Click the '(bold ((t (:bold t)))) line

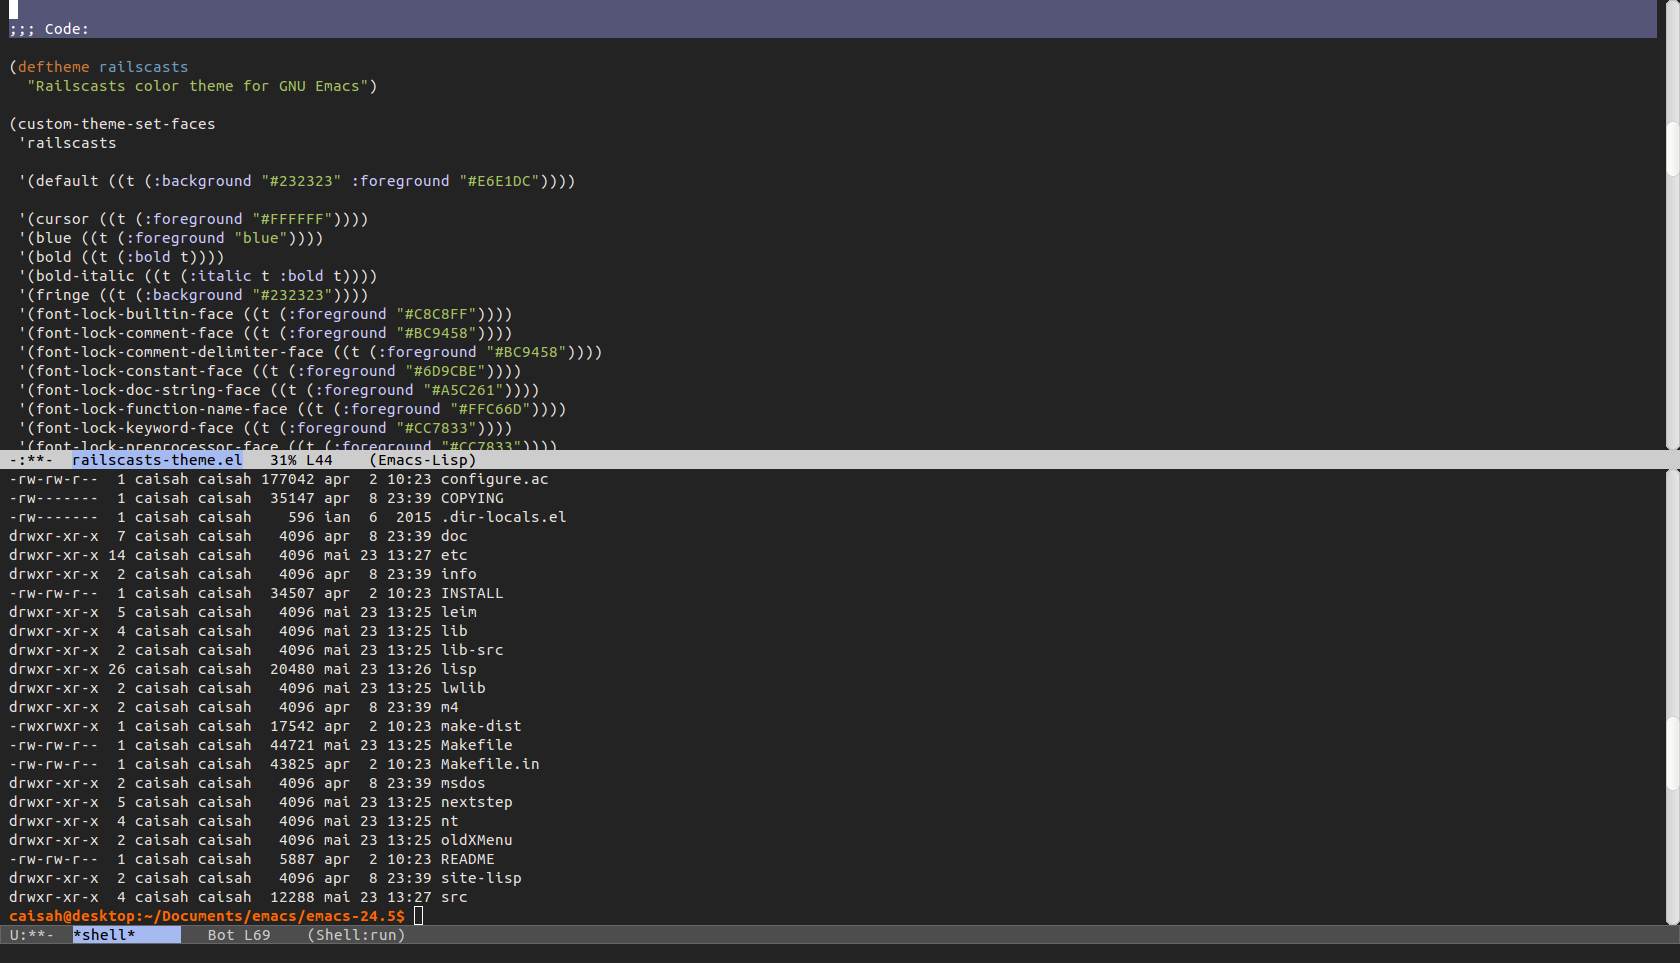[121, 257]
